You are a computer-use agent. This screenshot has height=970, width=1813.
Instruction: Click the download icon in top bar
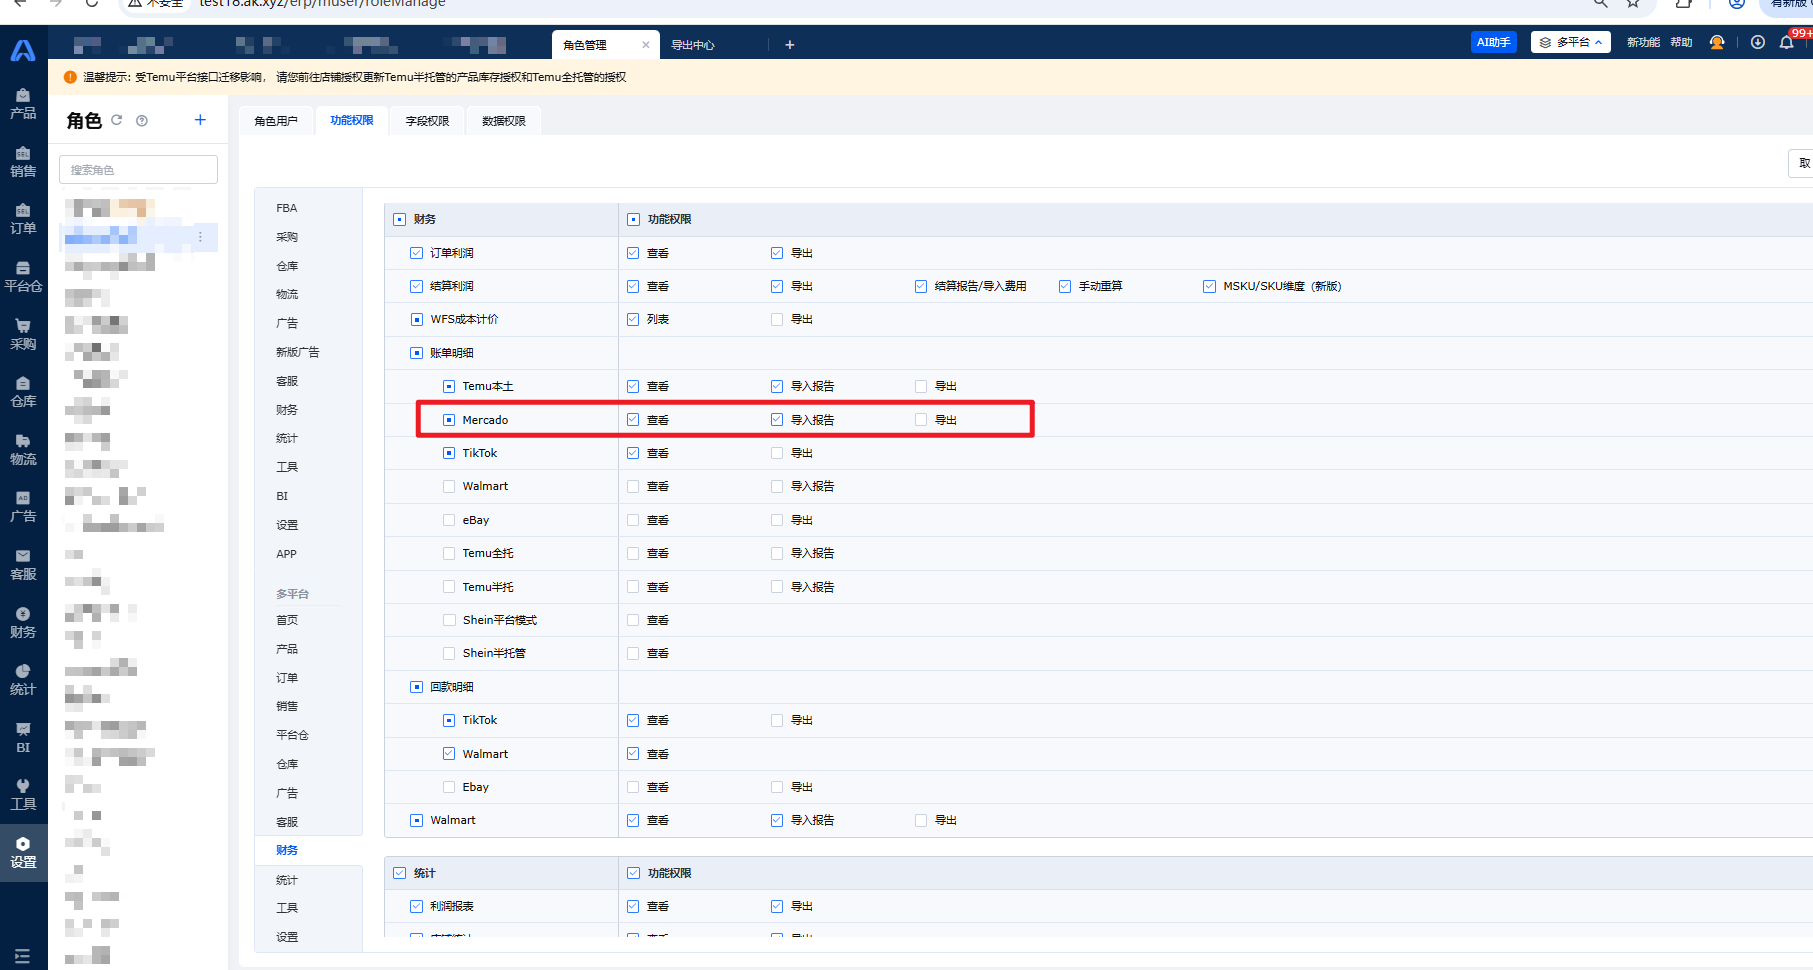pyautogui.click(x=1757, y=42)
